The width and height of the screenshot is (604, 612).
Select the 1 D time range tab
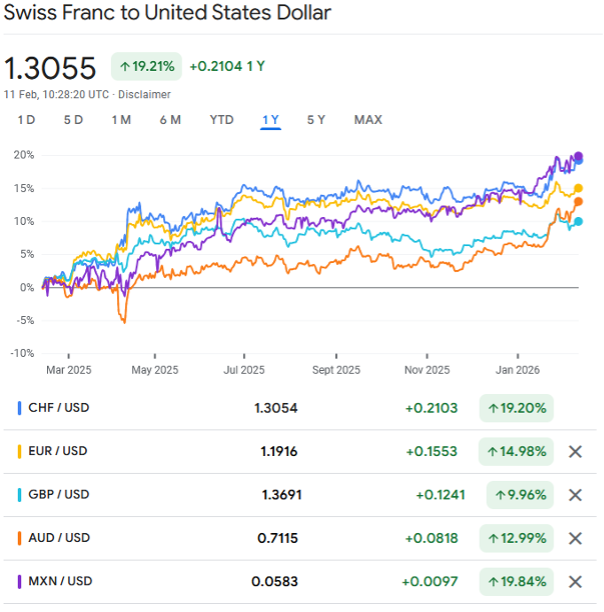pyautogui.click(x=26, y=120)
